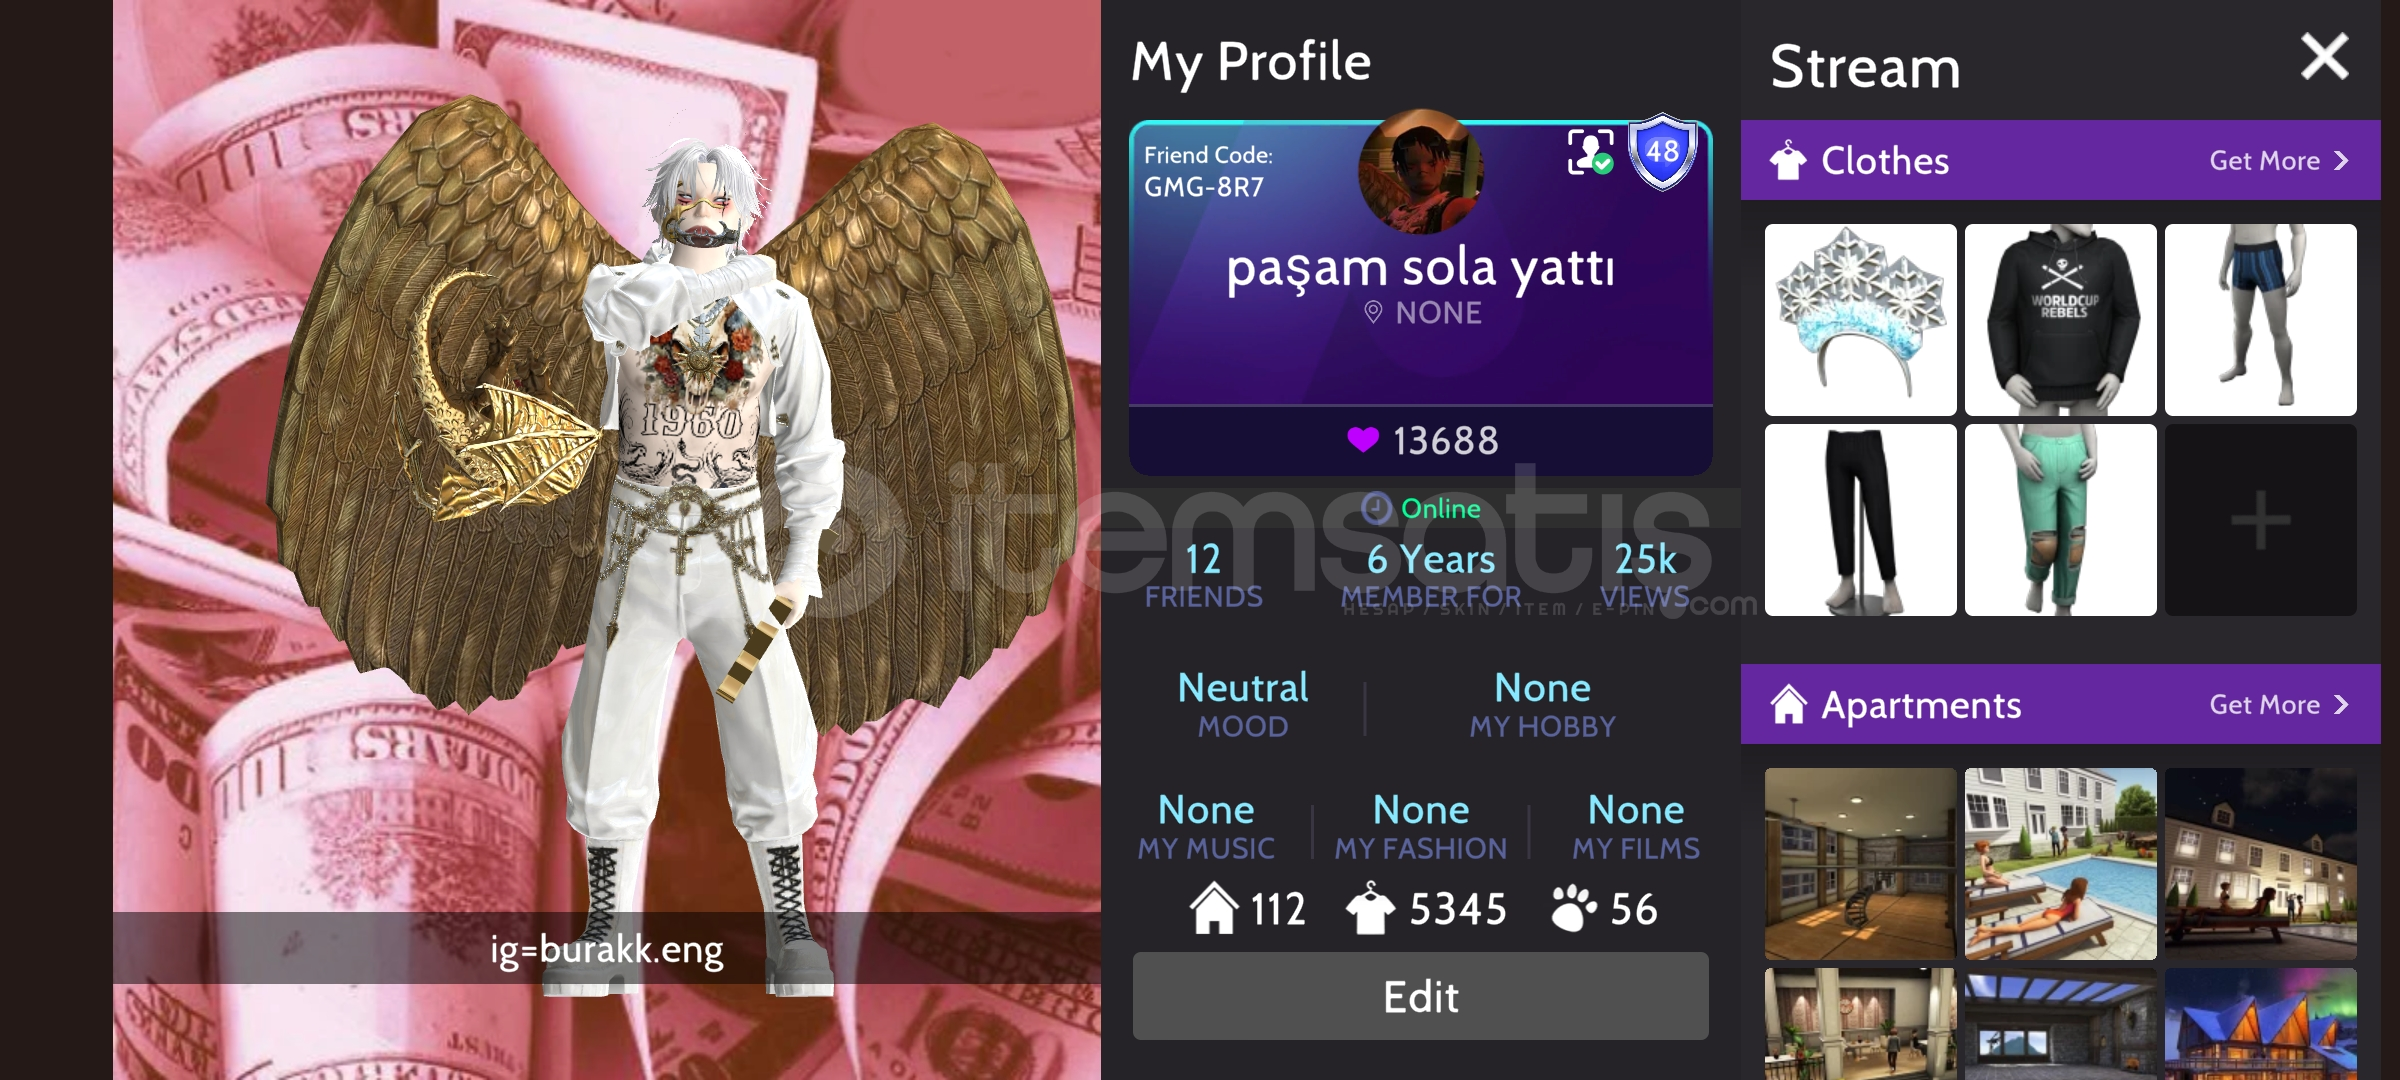This screenshot has height=1080, width=2400.
Task: Click the location pin next to NONE
Action: coord(1373,312)
